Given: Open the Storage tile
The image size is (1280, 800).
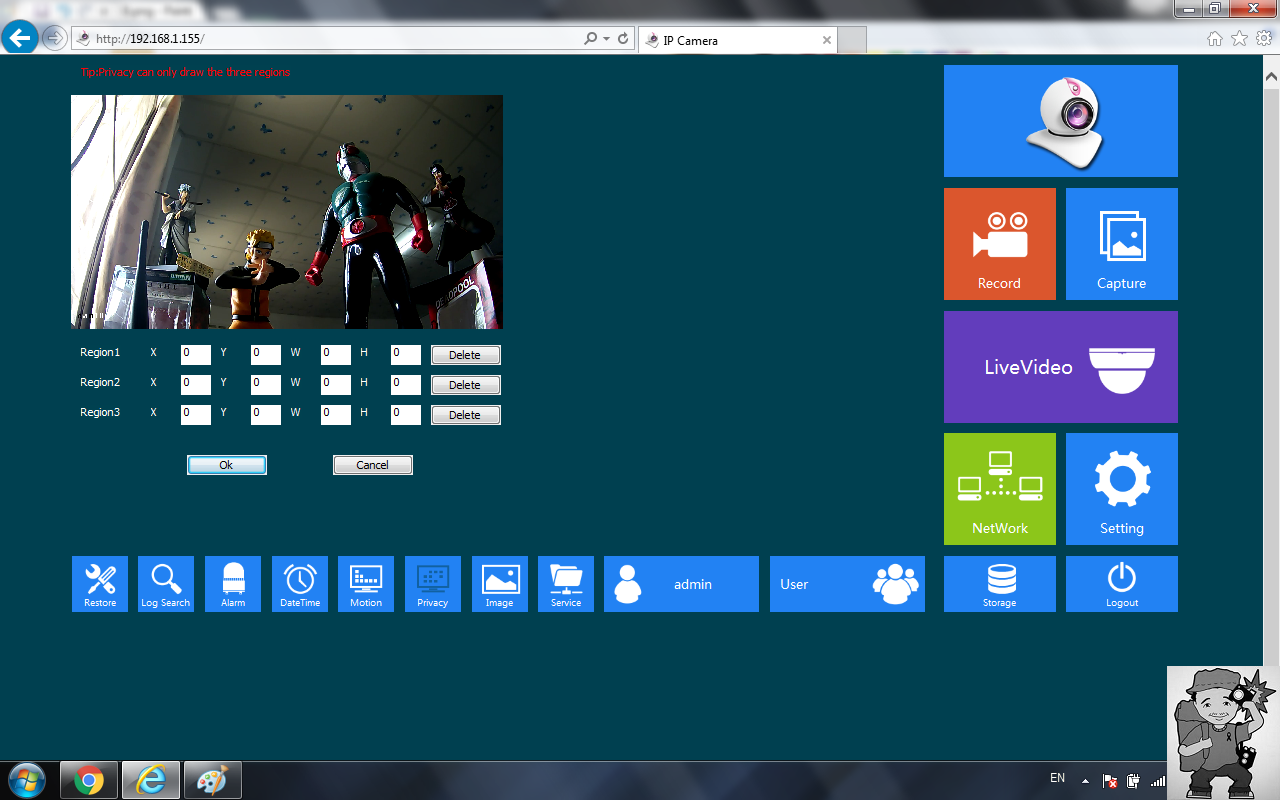Looking at the screenshot, I should pos(999,584).
